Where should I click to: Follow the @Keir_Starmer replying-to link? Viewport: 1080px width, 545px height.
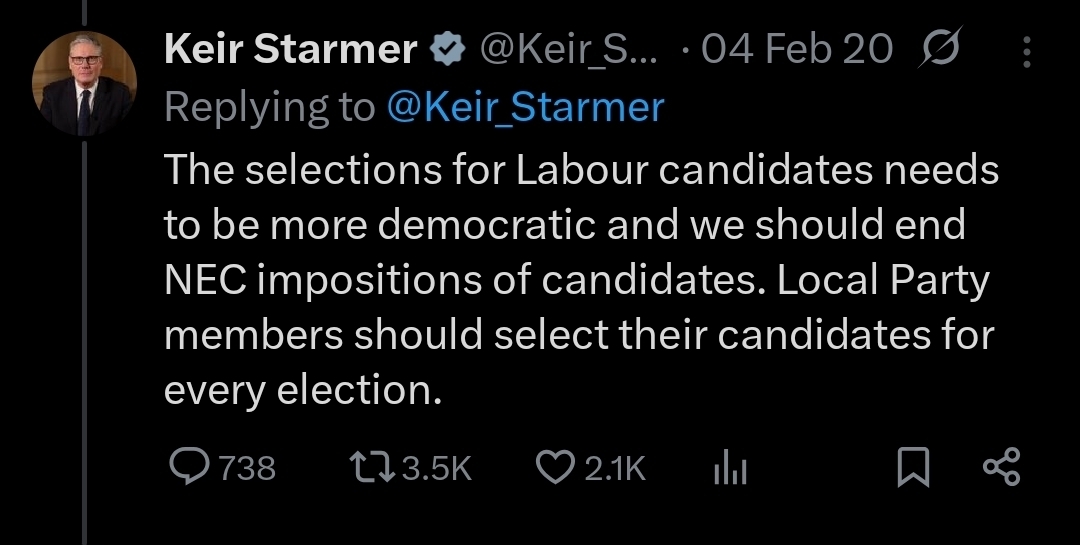525,107
